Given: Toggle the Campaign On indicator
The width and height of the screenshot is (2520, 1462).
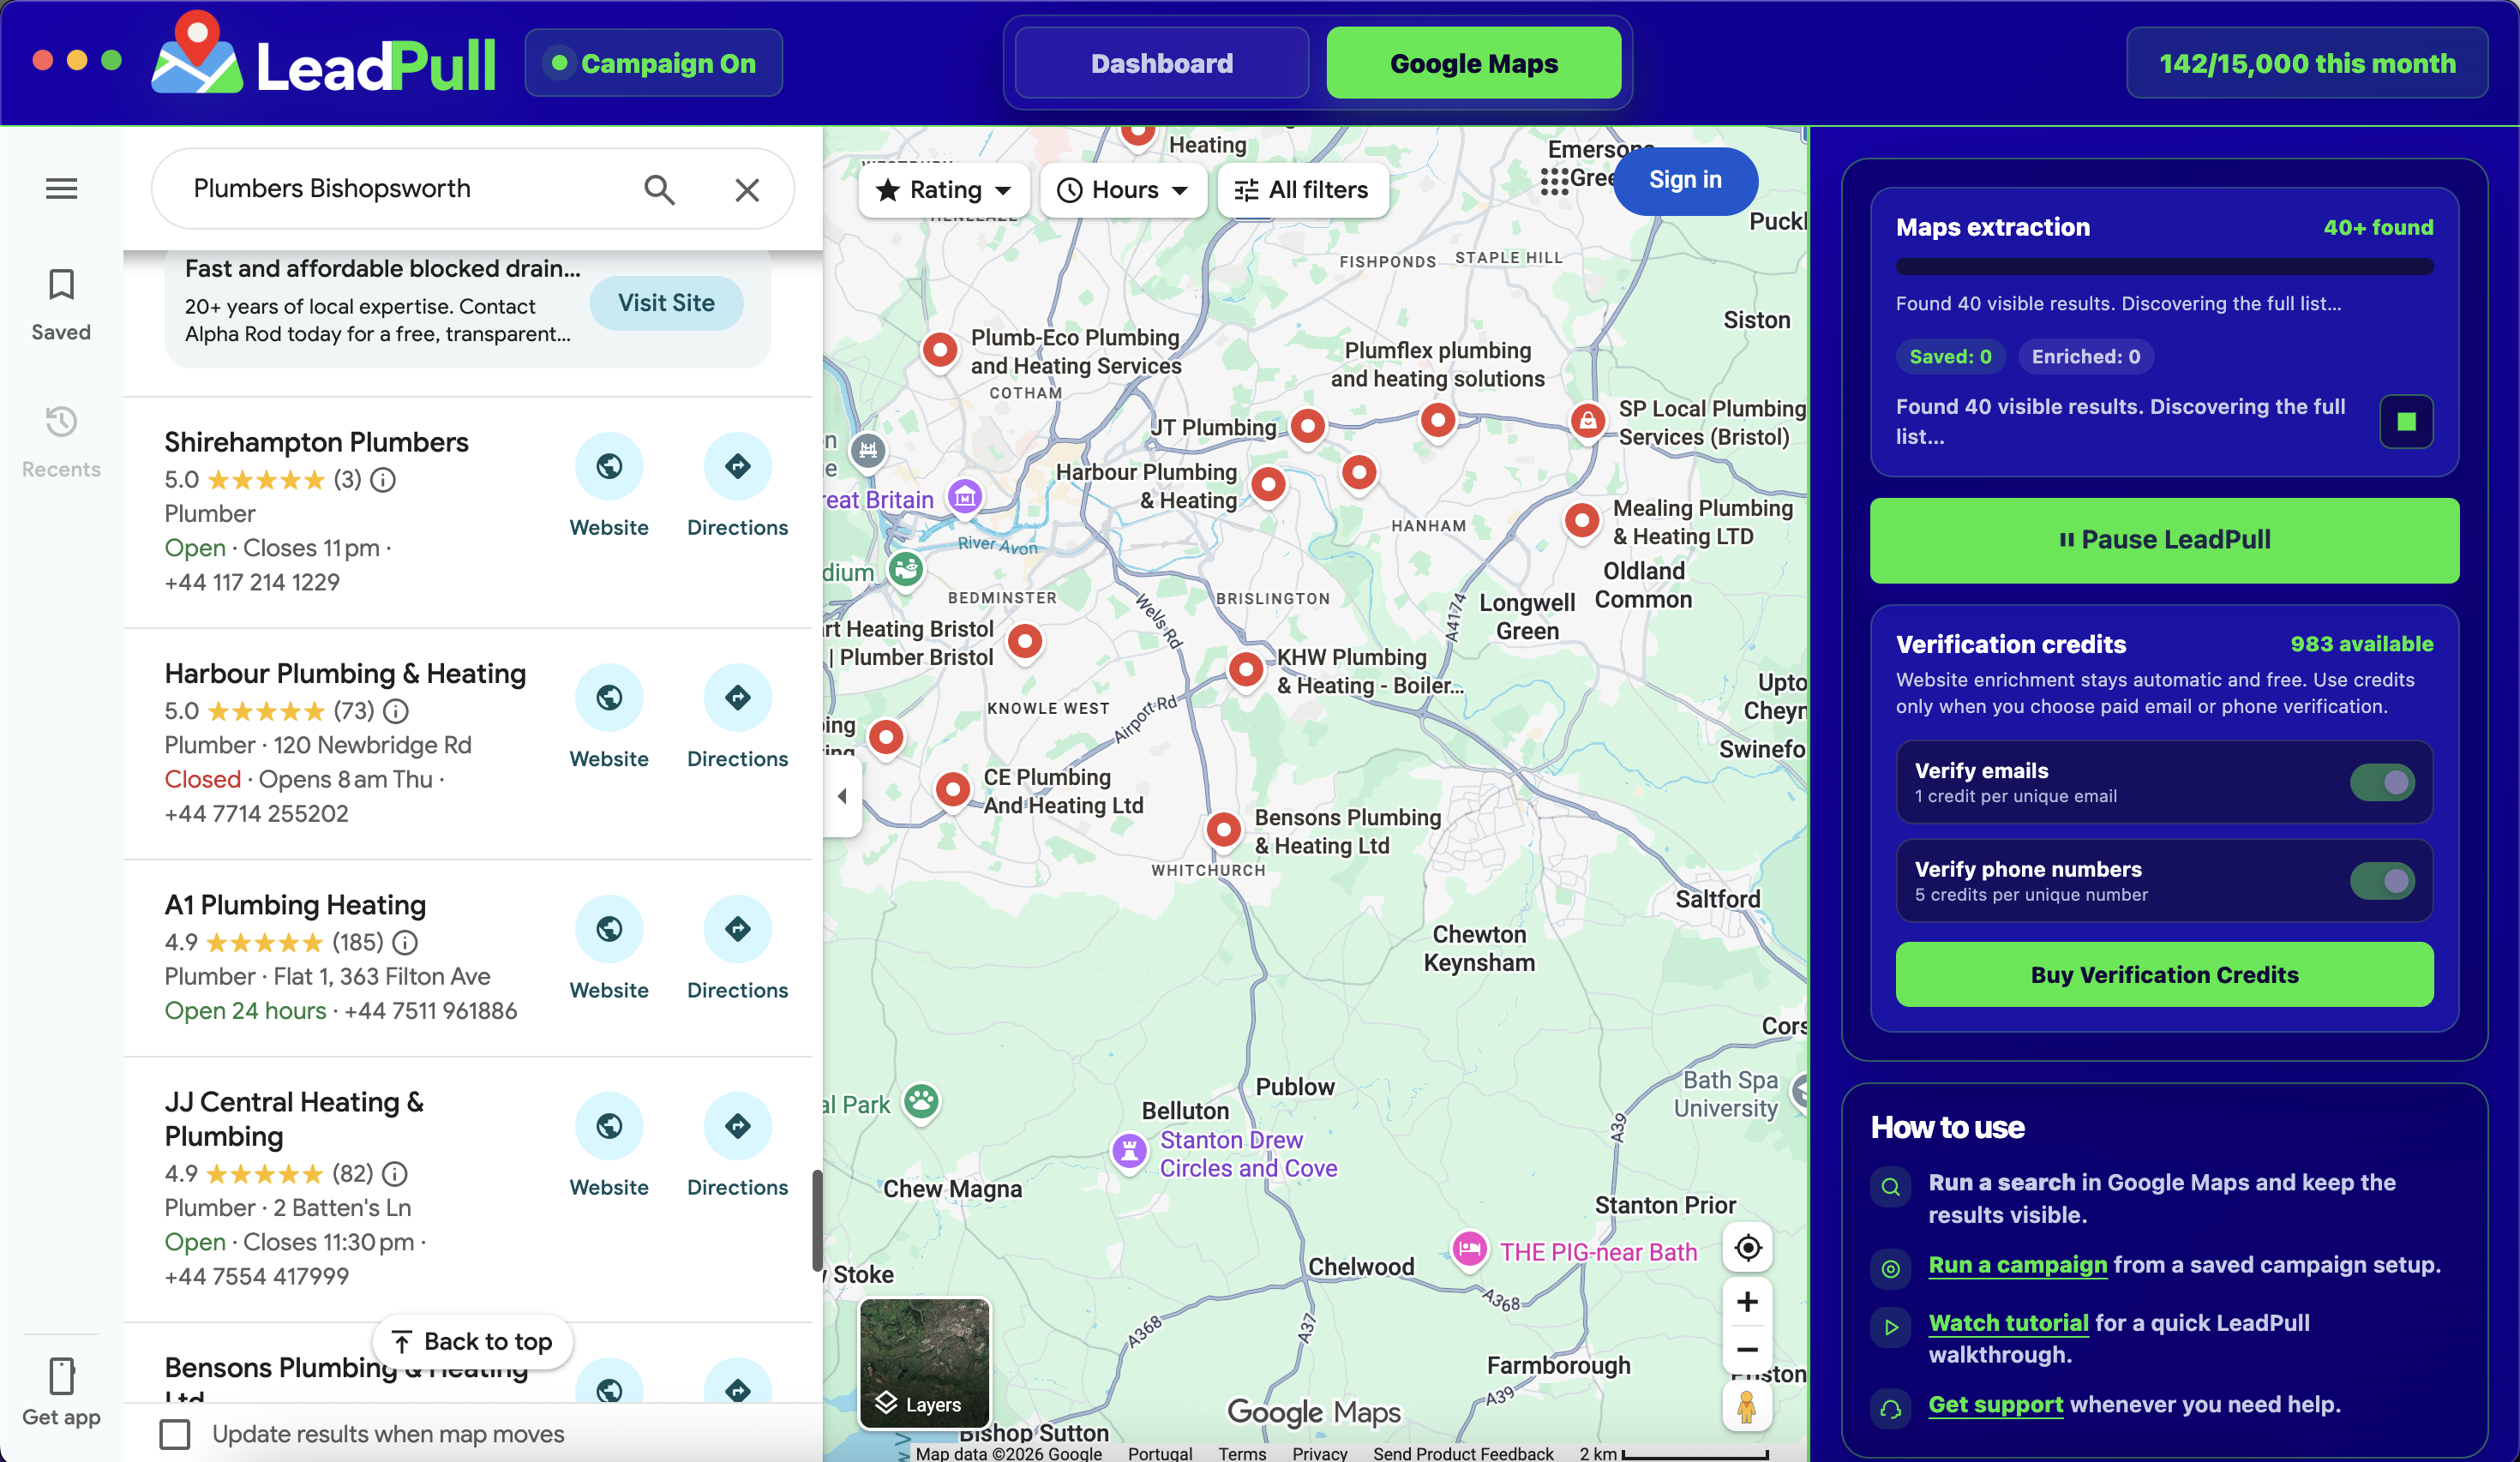Looking at the screenshot, I should tap(654, 63).
